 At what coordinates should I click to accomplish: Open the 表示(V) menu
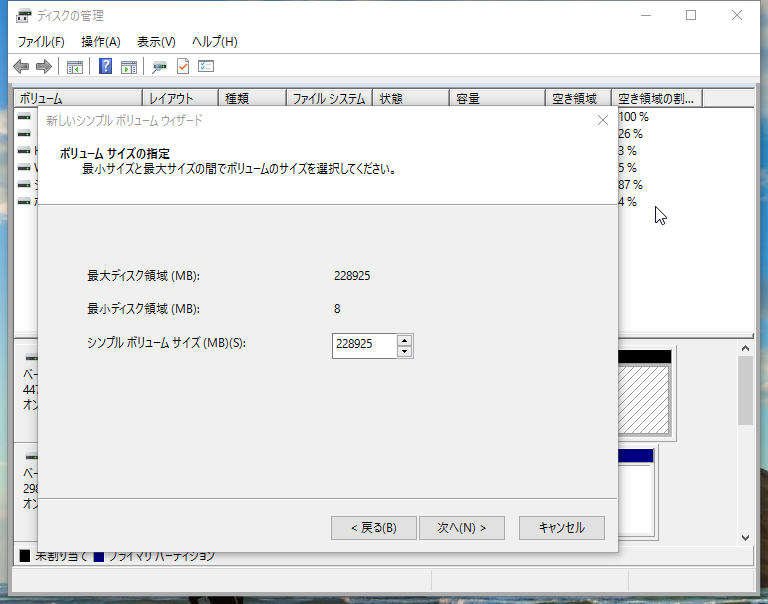pyautogui.click(x=156, y=42)
